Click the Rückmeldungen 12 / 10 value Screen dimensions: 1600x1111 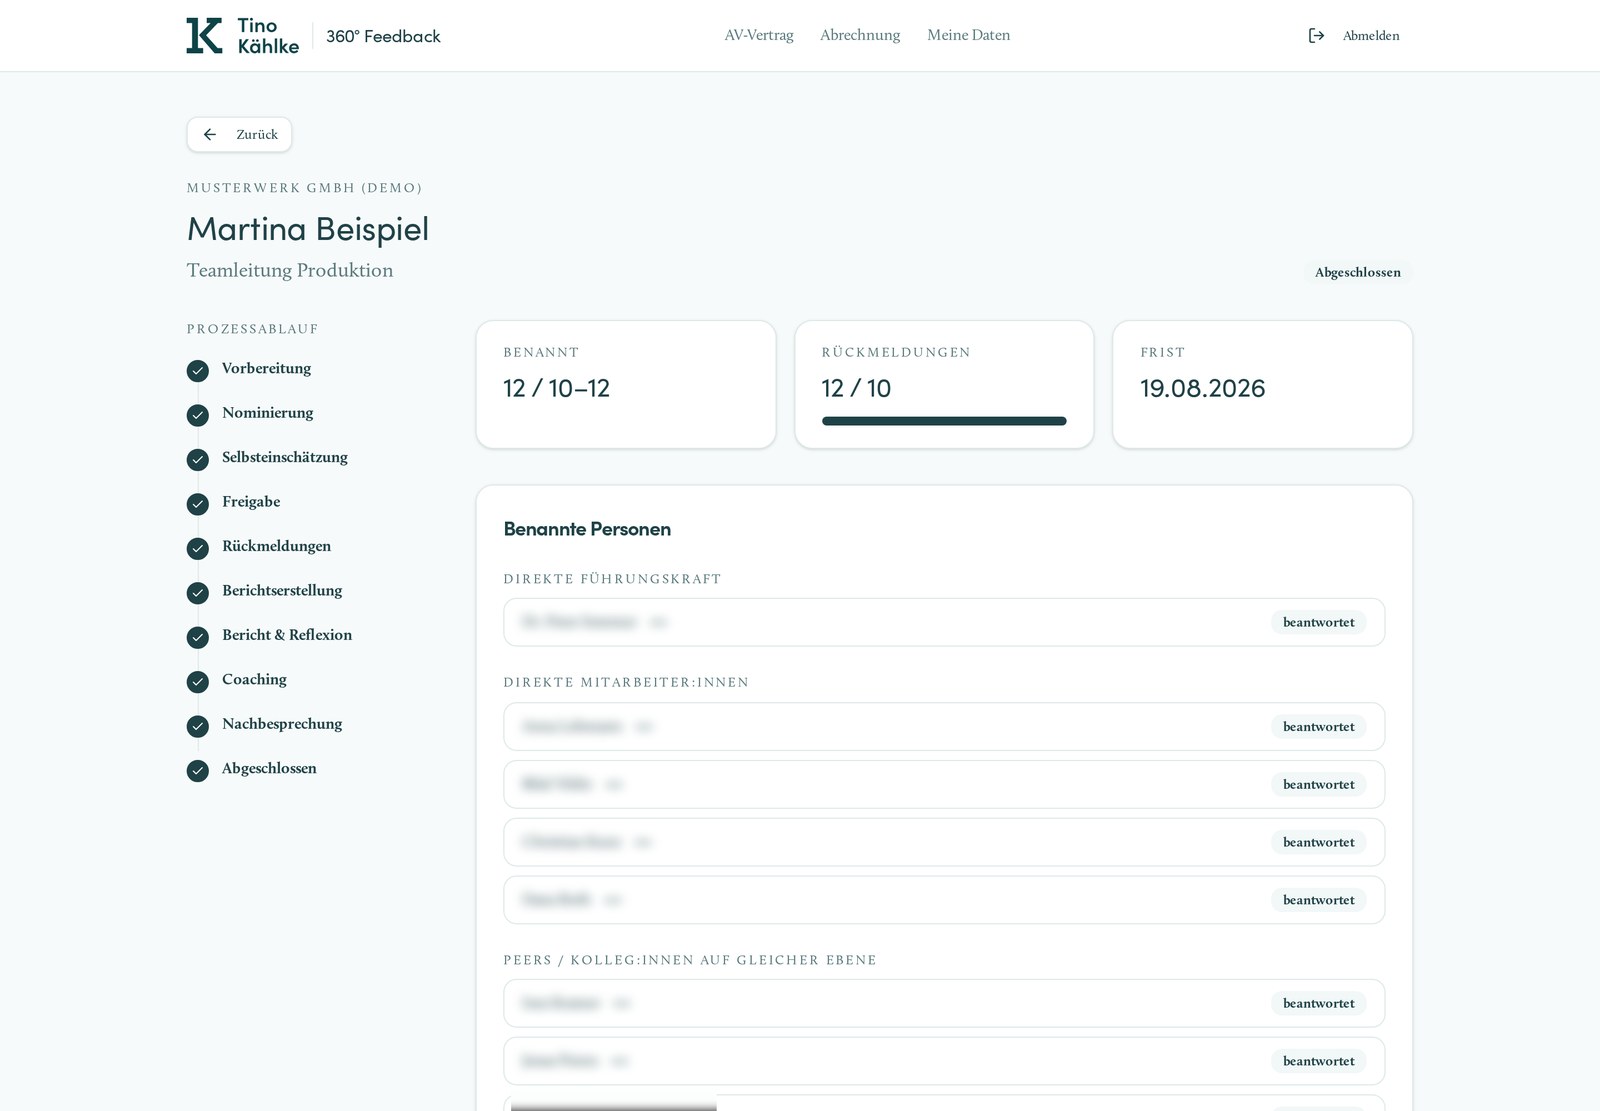[856, 388]
